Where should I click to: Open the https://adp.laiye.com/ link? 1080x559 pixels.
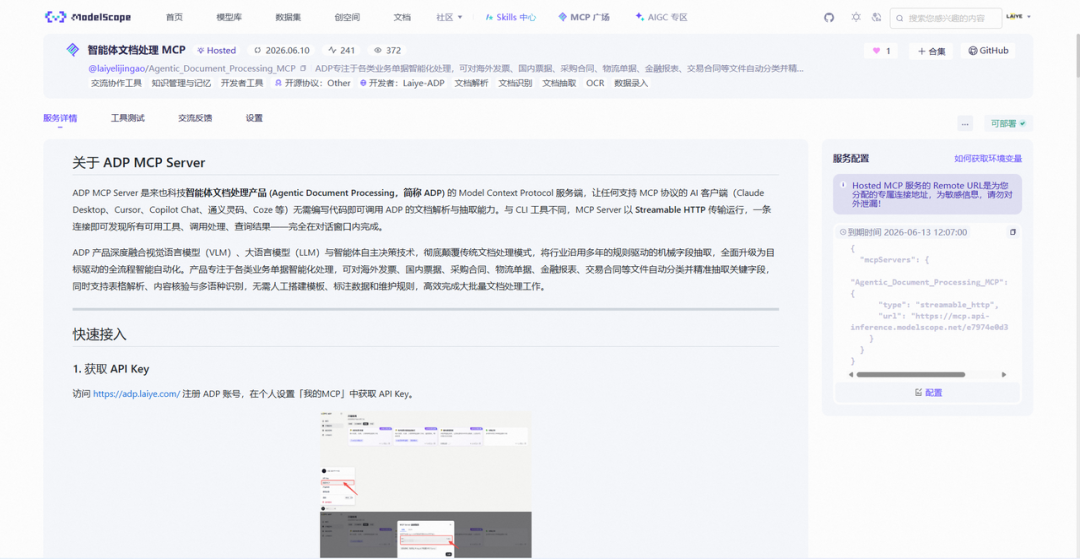(136, 394)
